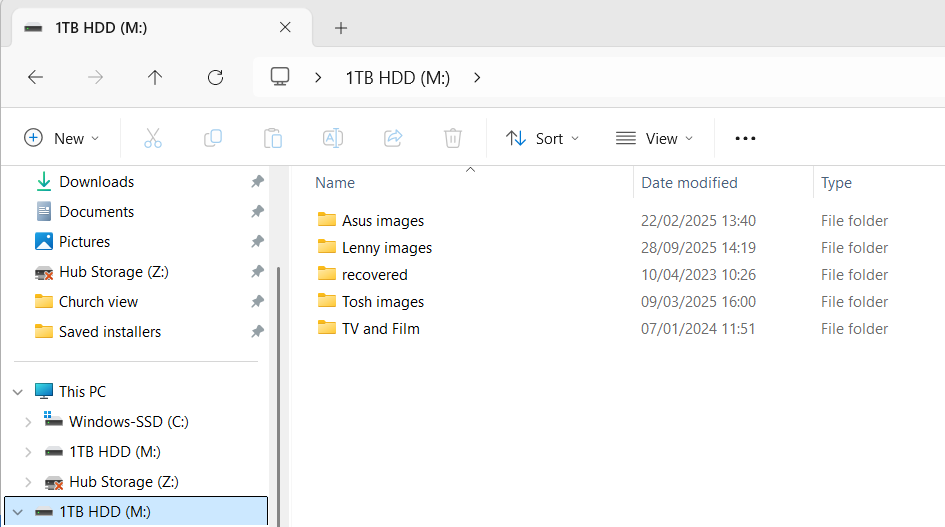This screenshot has width=945, height=527.
Task: Go up one folder level
Action: tap(155, 77)
